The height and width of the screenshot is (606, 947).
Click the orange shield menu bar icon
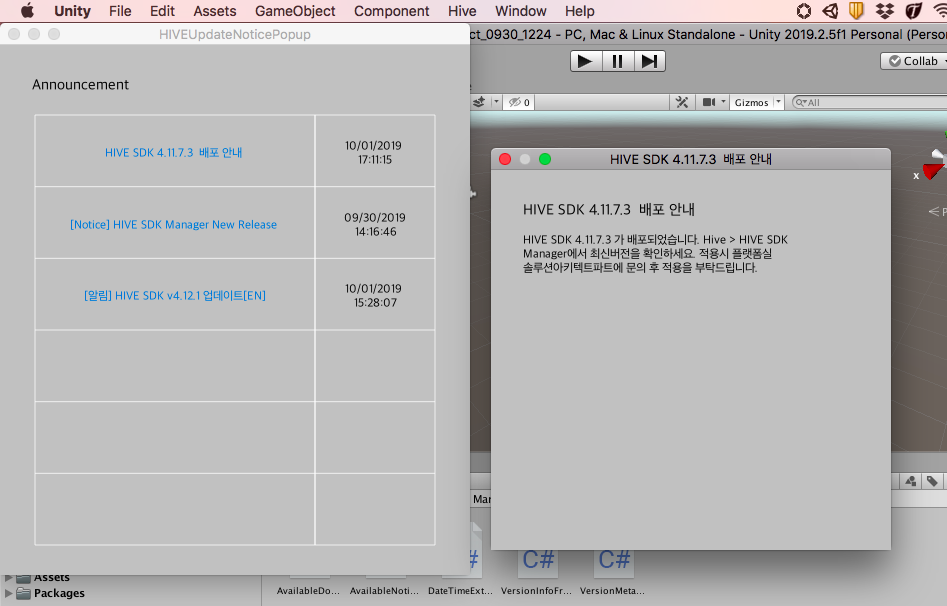[x=856, y=11]
